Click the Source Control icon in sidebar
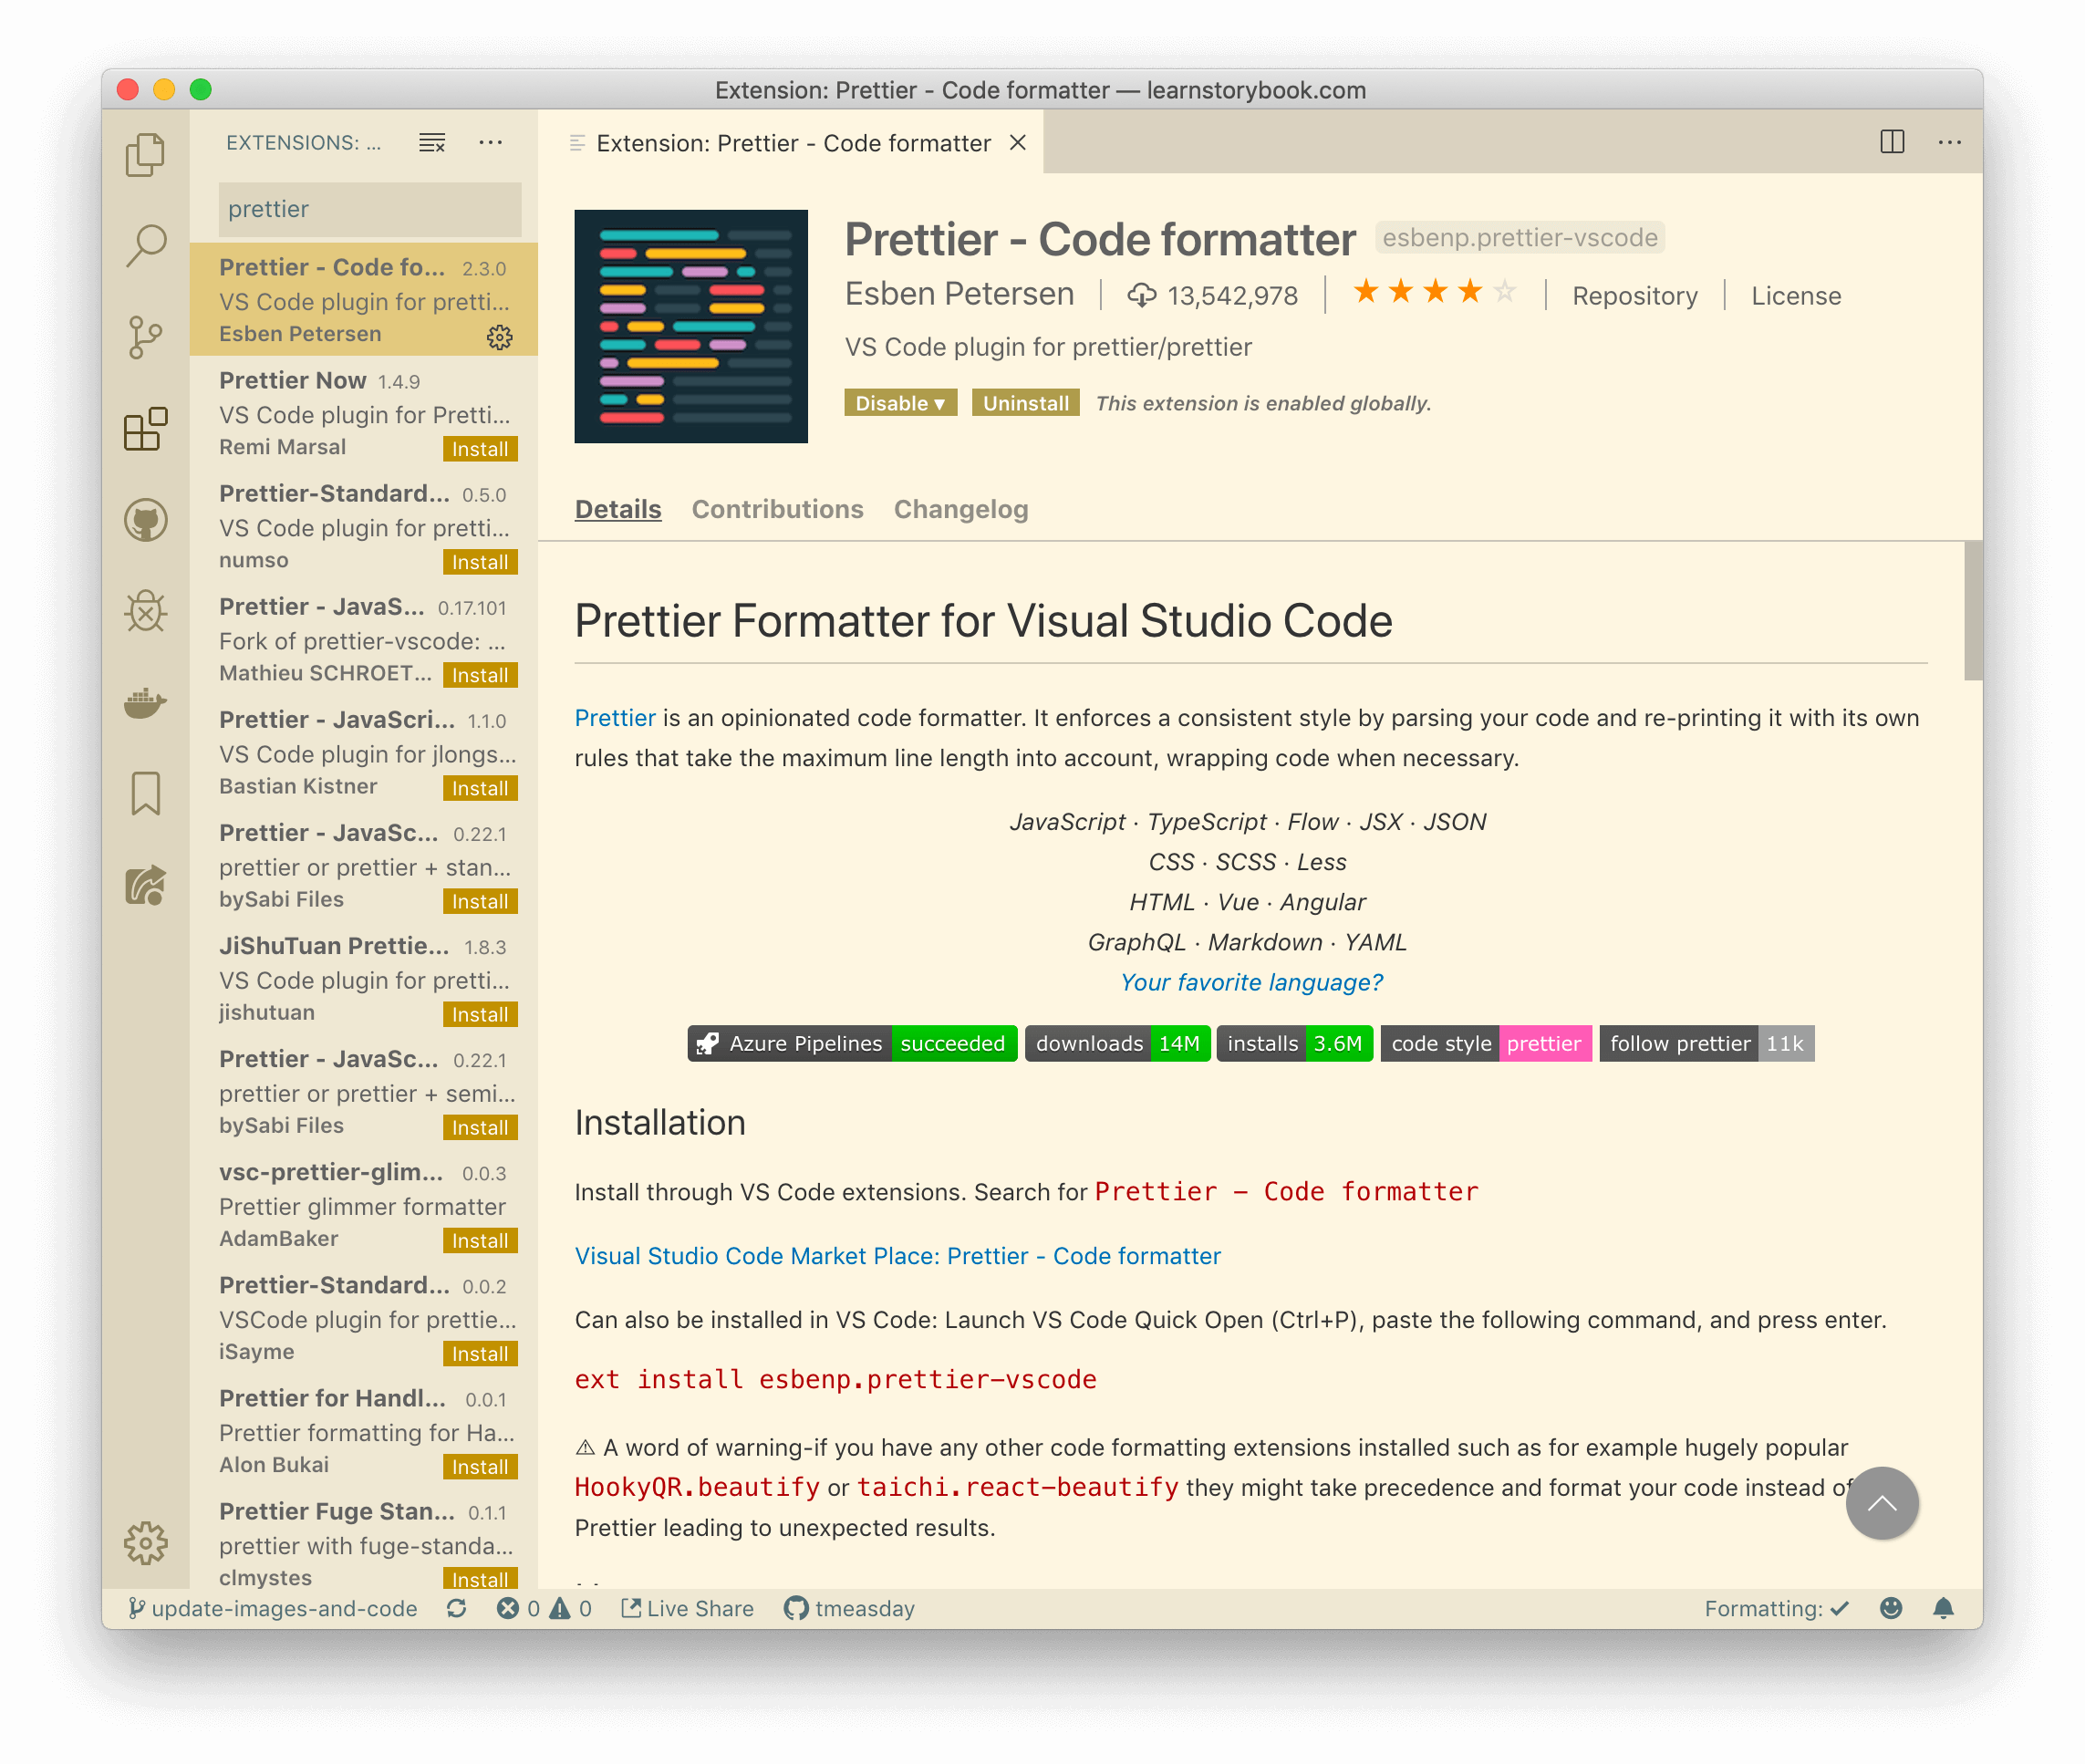Viewport: 2085px width, 1764px height. tap(145, 336)
